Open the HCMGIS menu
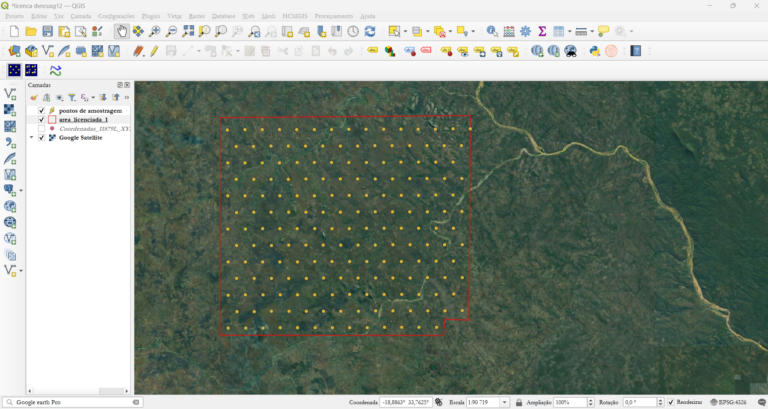The image size is (768, 409). 295,16
